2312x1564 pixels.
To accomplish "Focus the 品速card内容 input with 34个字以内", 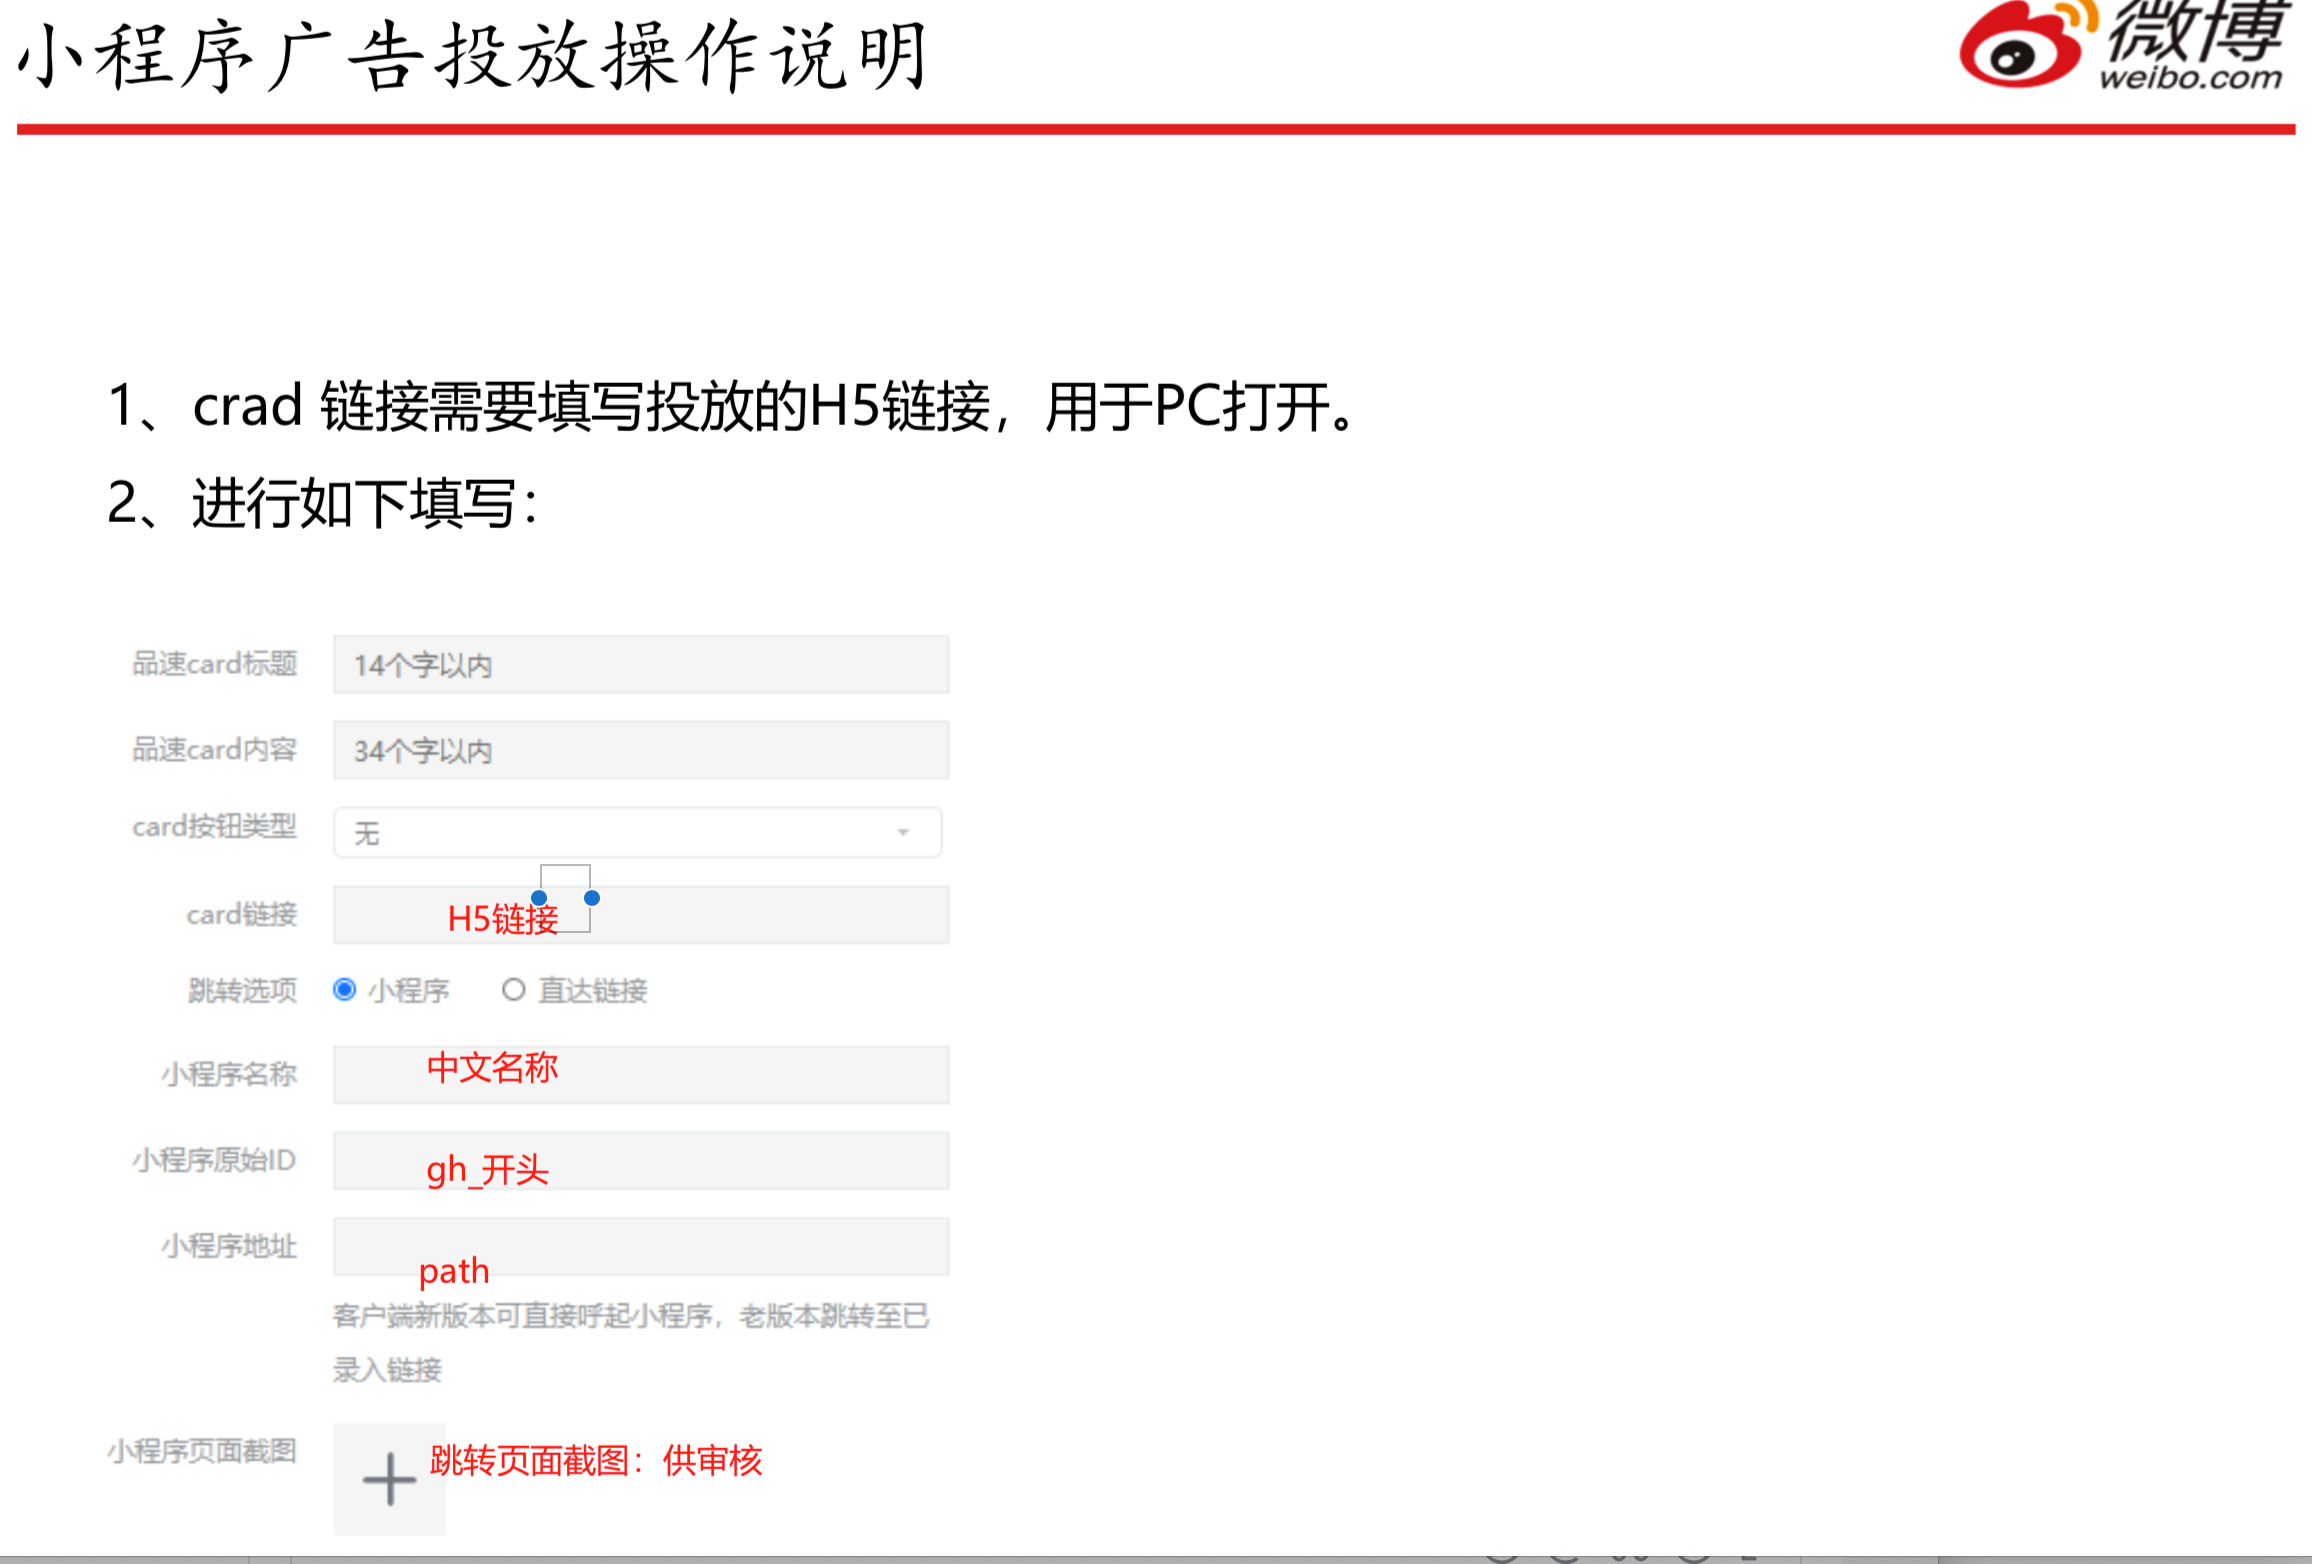I will [640, 750].
